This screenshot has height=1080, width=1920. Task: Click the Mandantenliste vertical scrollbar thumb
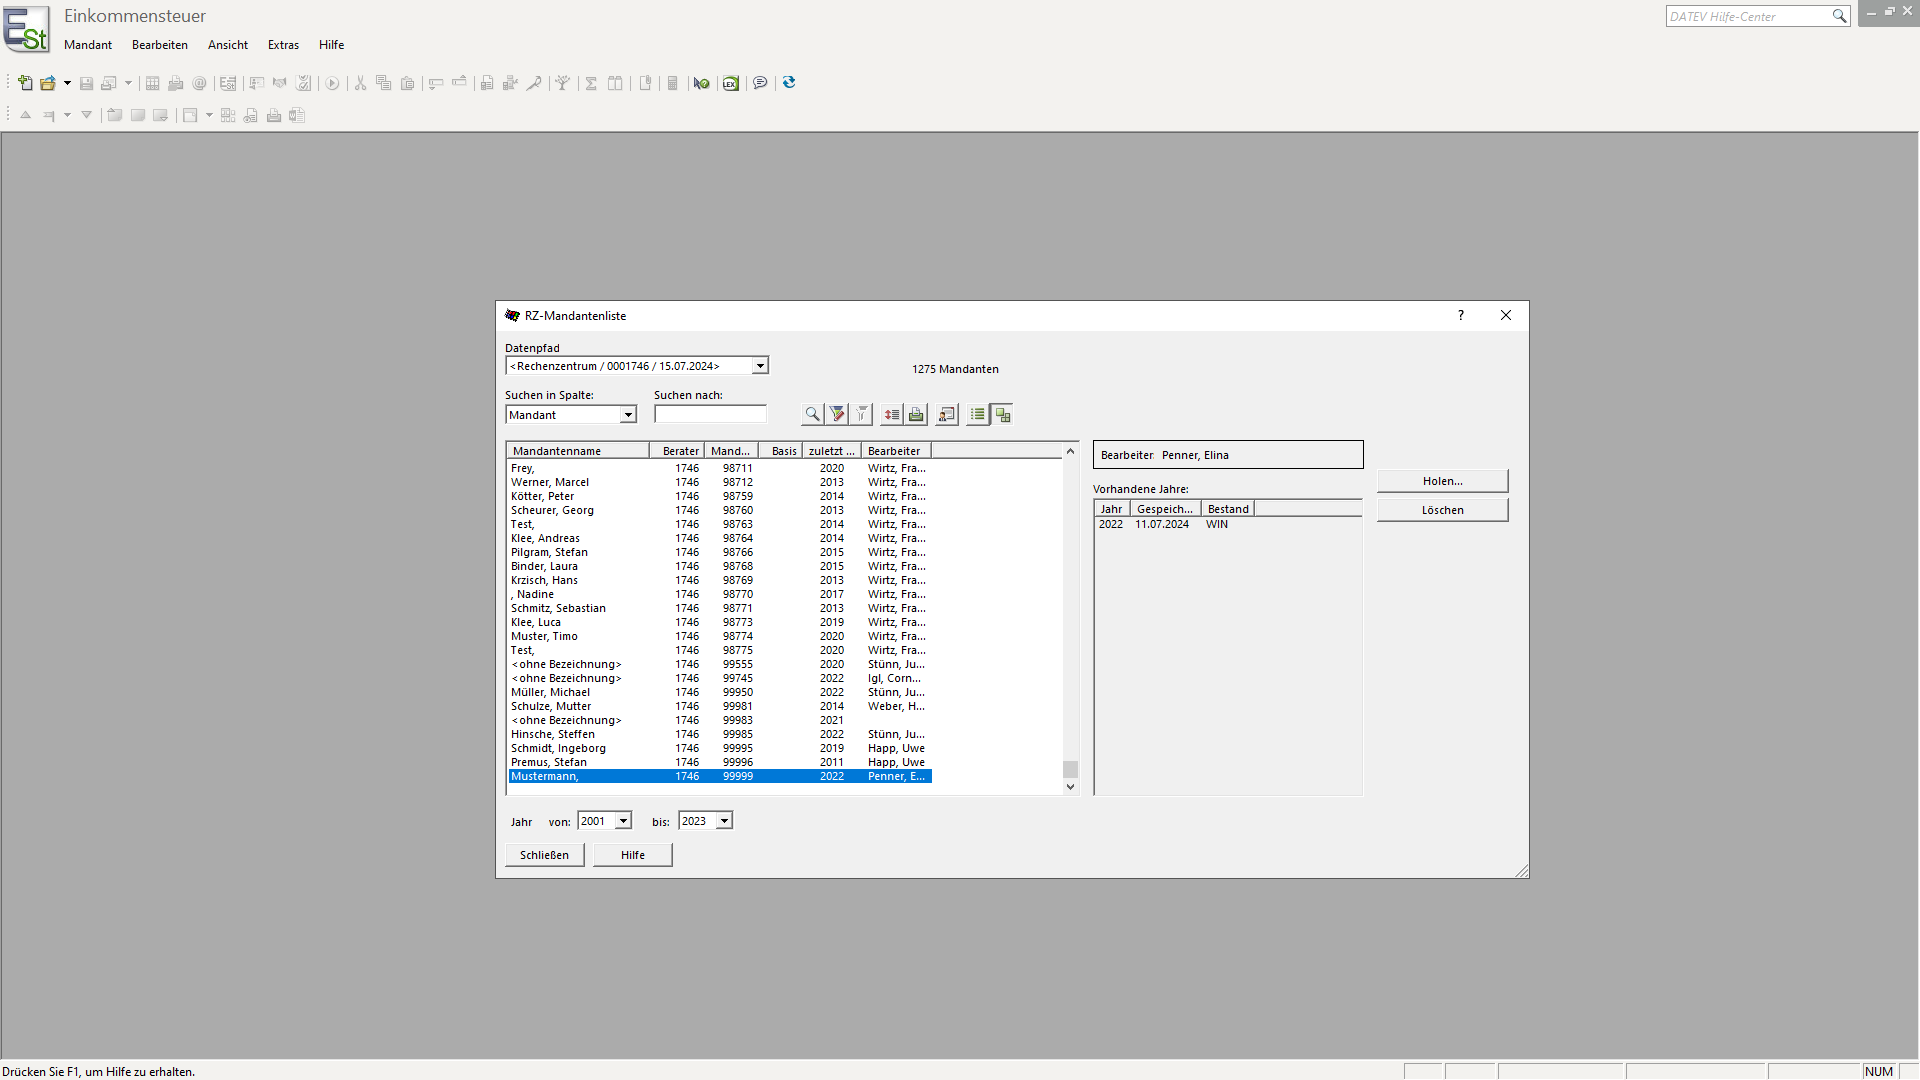coord(1070,769)
